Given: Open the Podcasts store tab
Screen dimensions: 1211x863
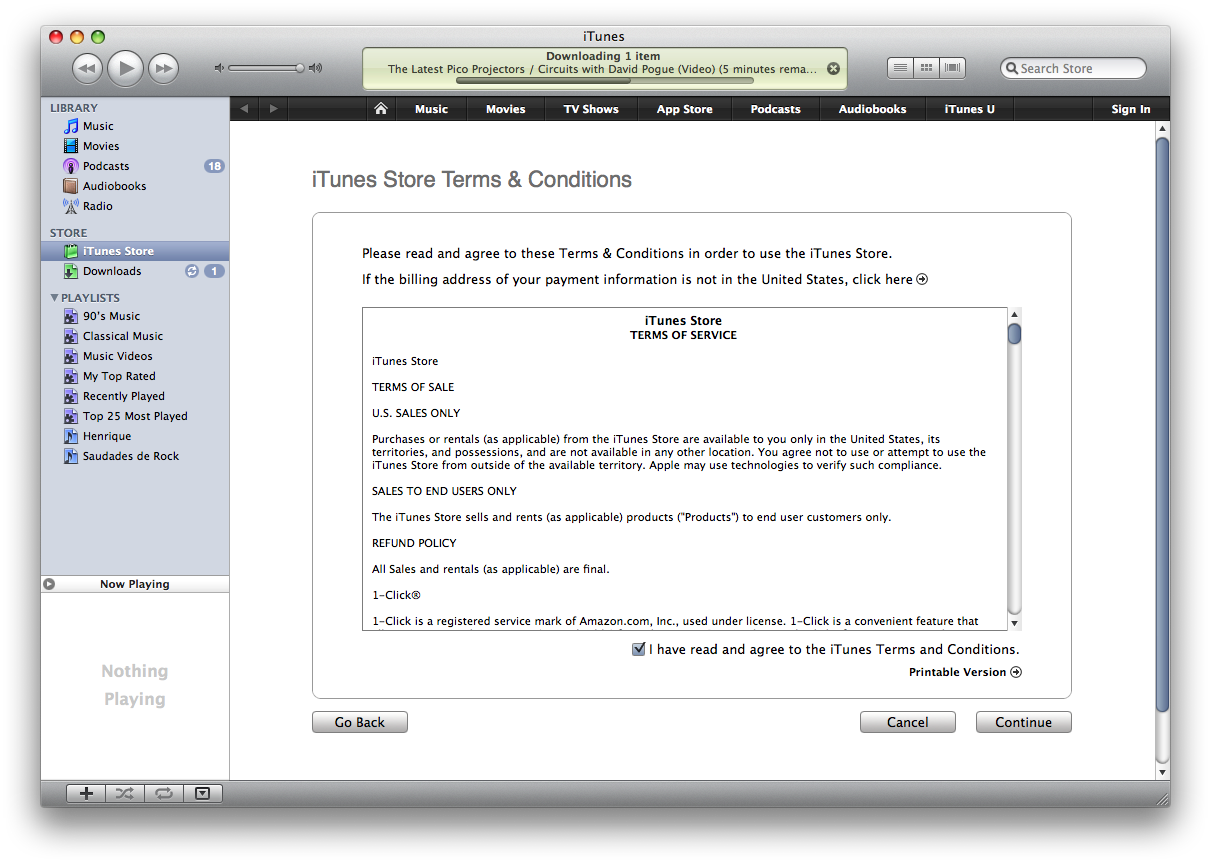Looking at the screenshot, I should pyautogui.click(x=775, y=109).
